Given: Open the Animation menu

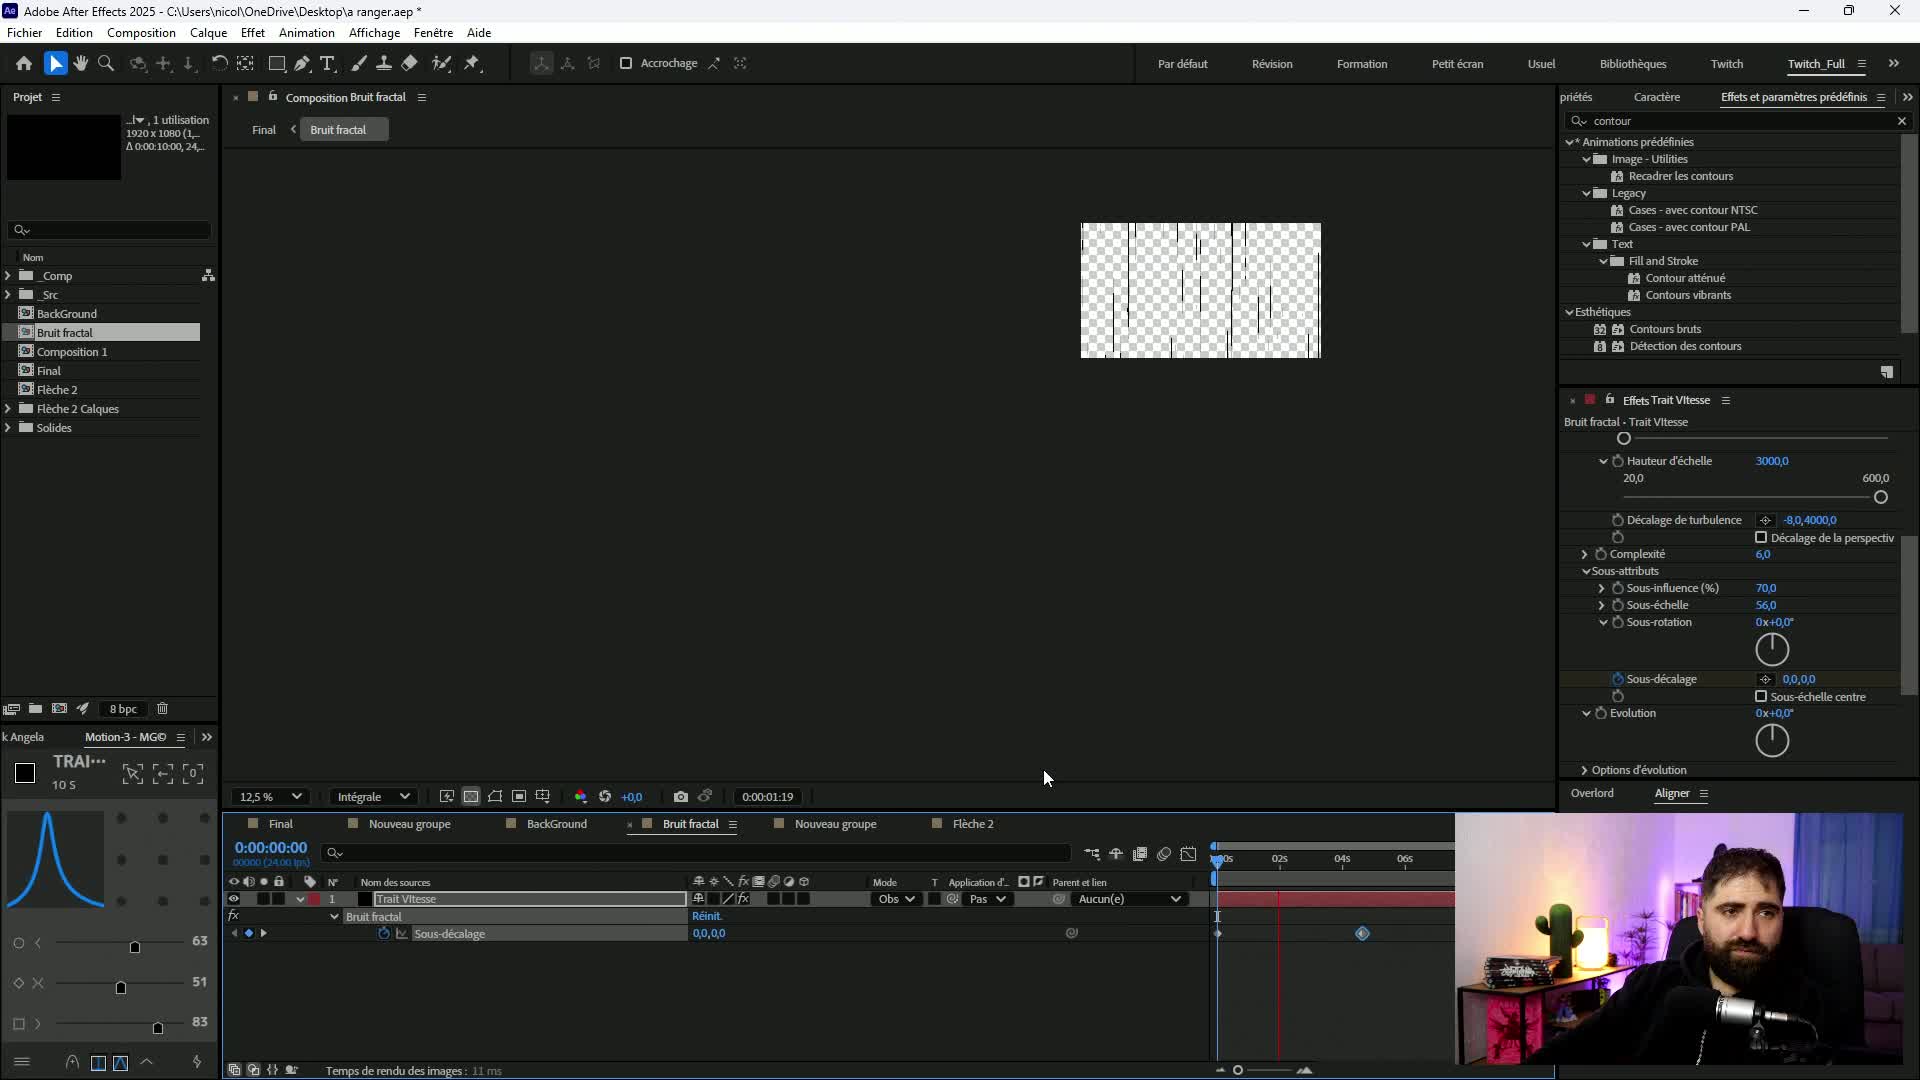Looking at the screenshot, I should [x=307, y=33].
